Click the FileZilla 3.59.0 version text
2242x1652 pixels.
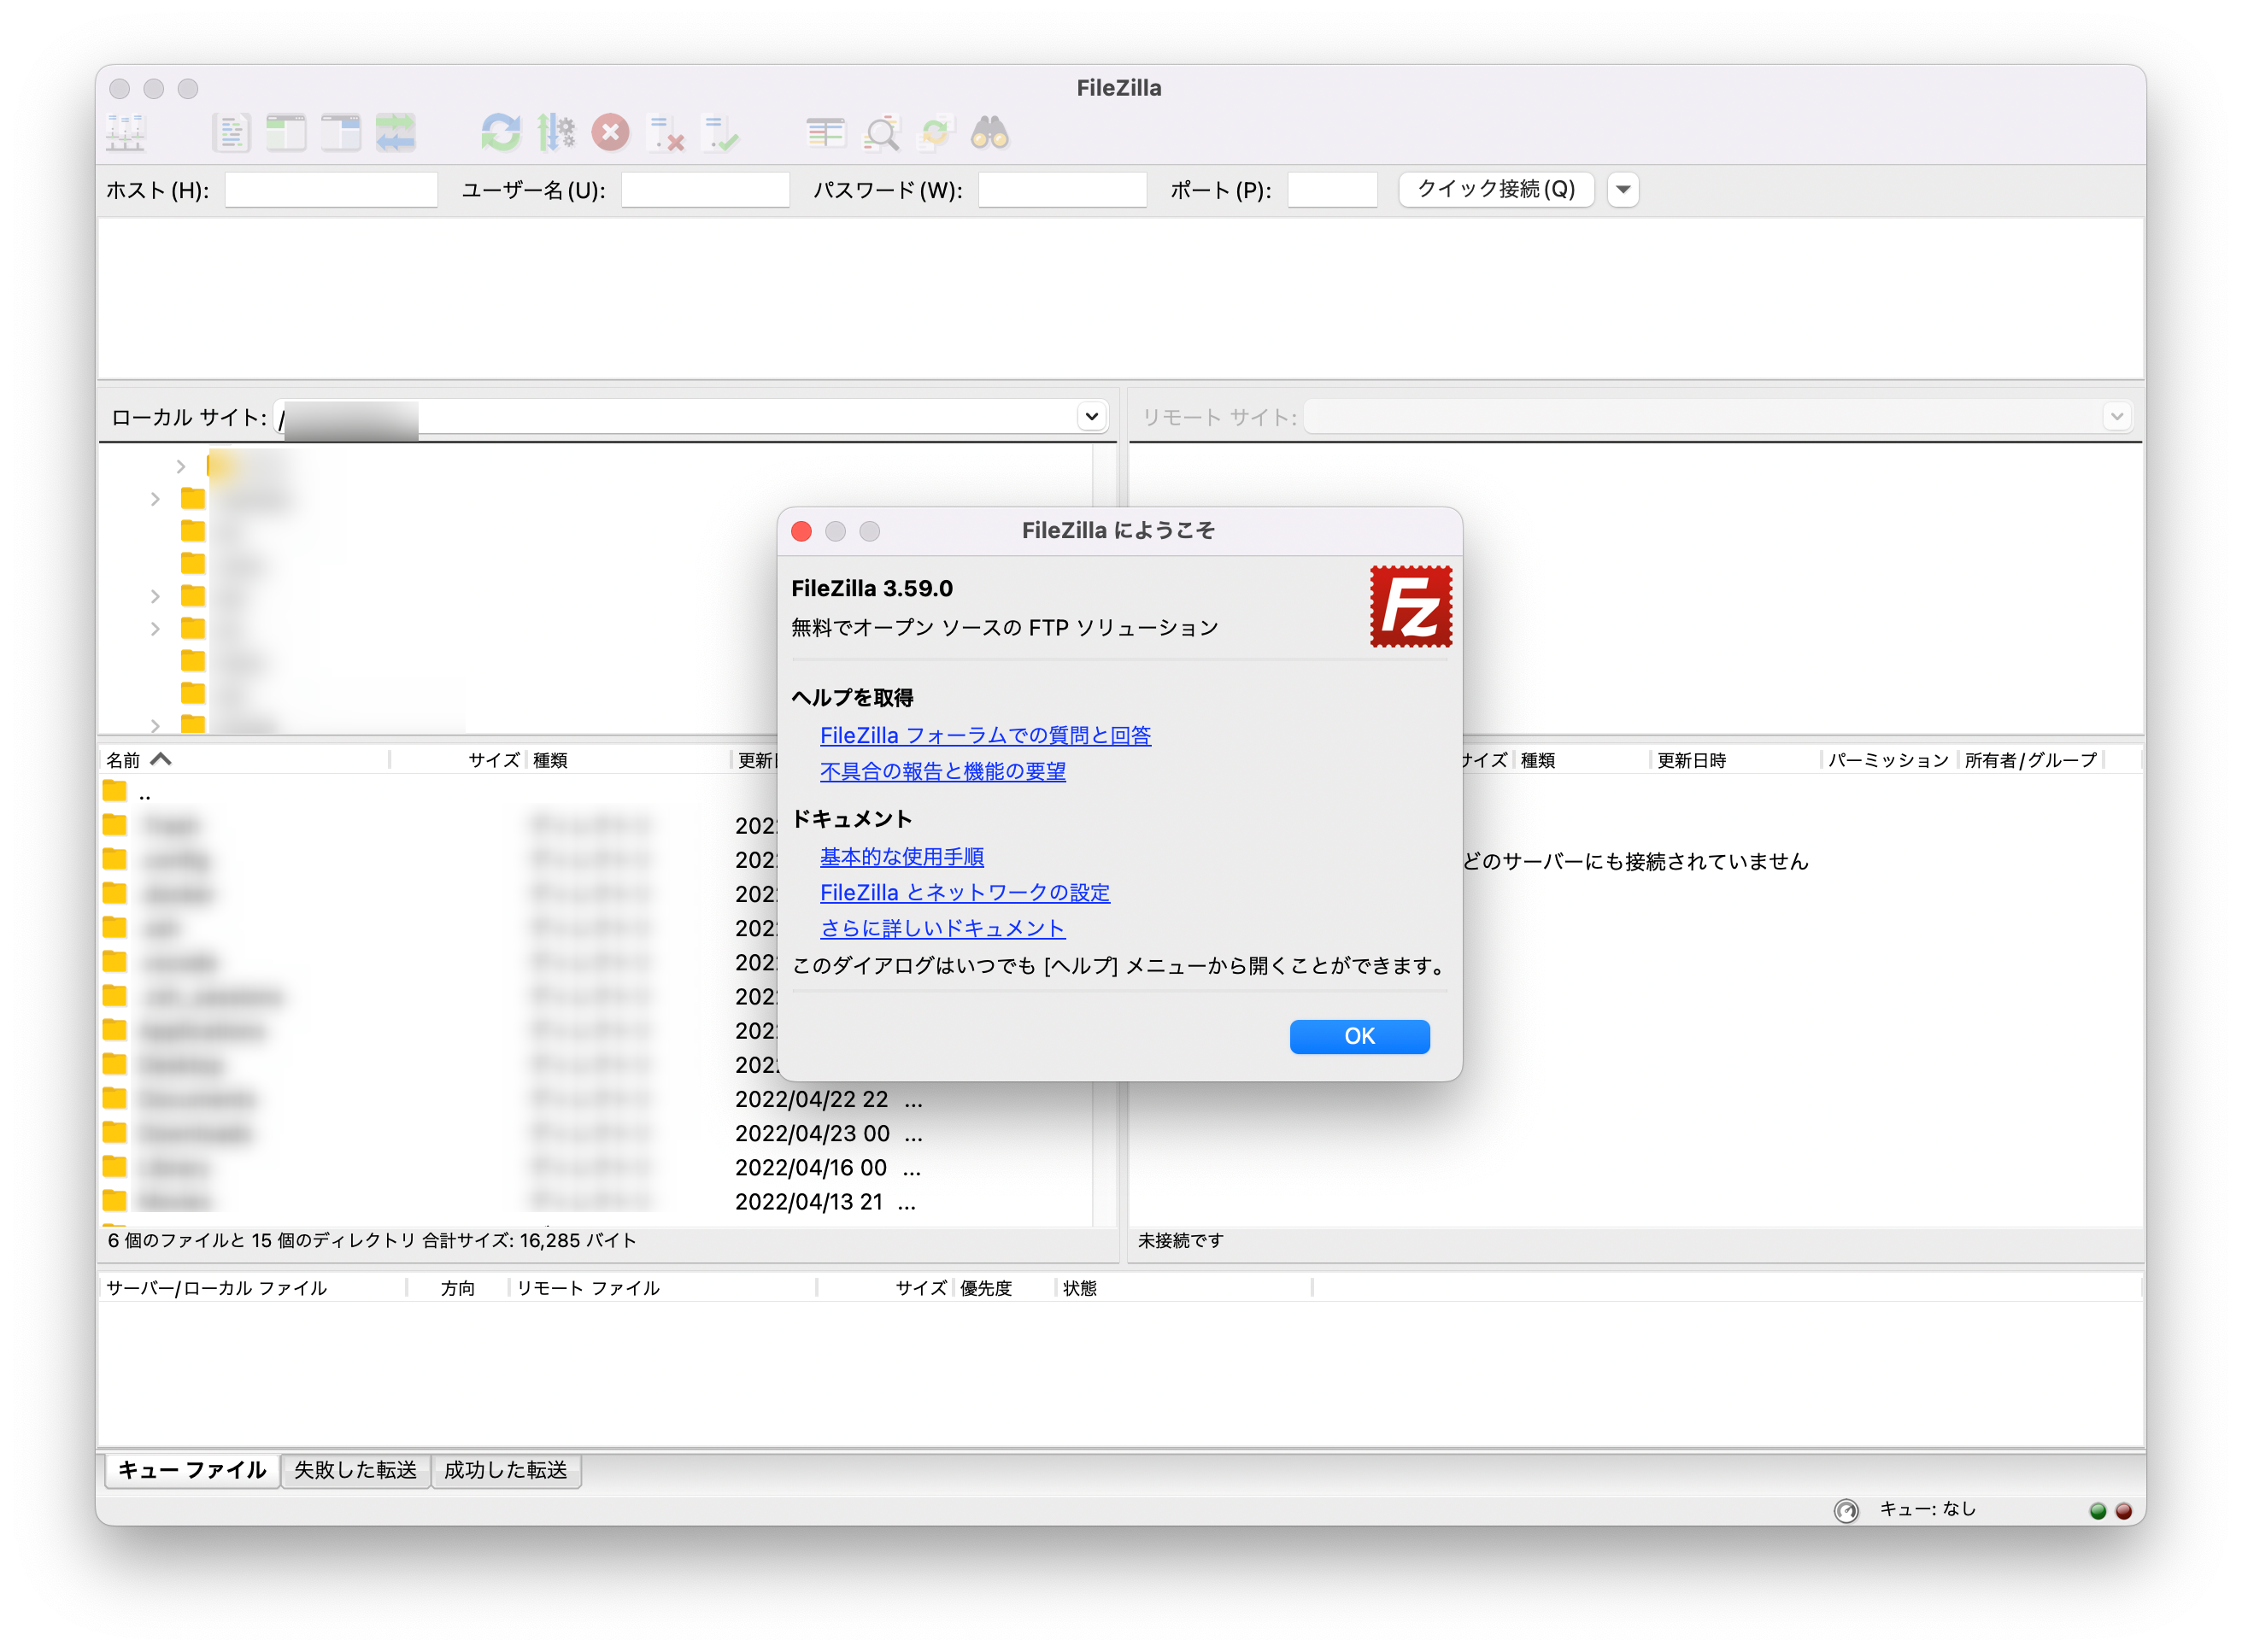[872, 588]
